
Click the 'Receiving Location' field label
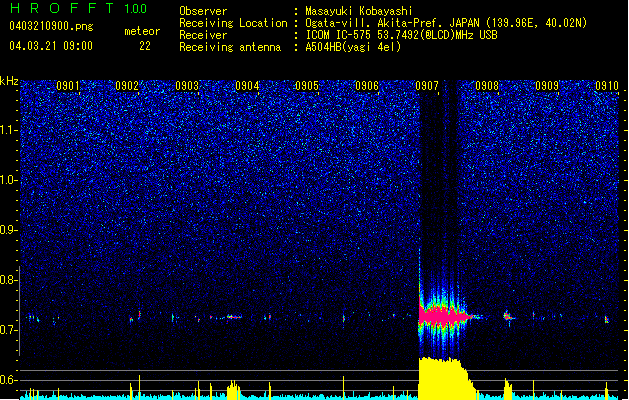[x=233, y=23]
